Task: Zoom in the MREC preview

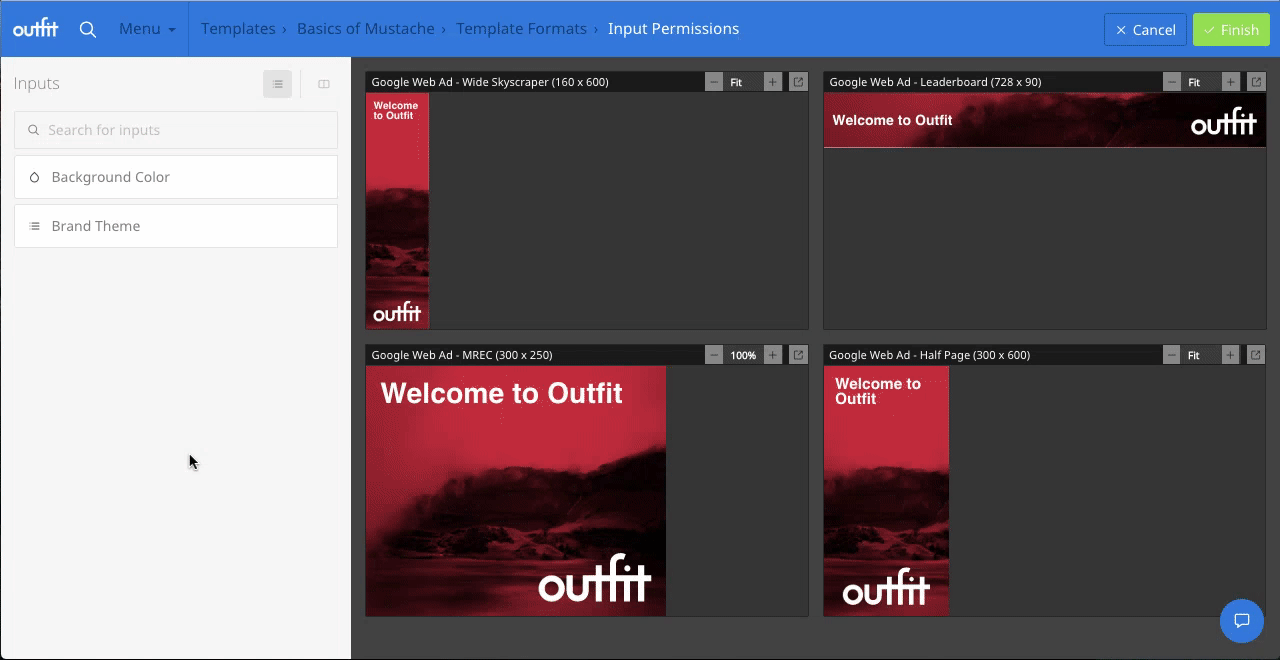Action: pyautogui.click(x=772, y=355)
